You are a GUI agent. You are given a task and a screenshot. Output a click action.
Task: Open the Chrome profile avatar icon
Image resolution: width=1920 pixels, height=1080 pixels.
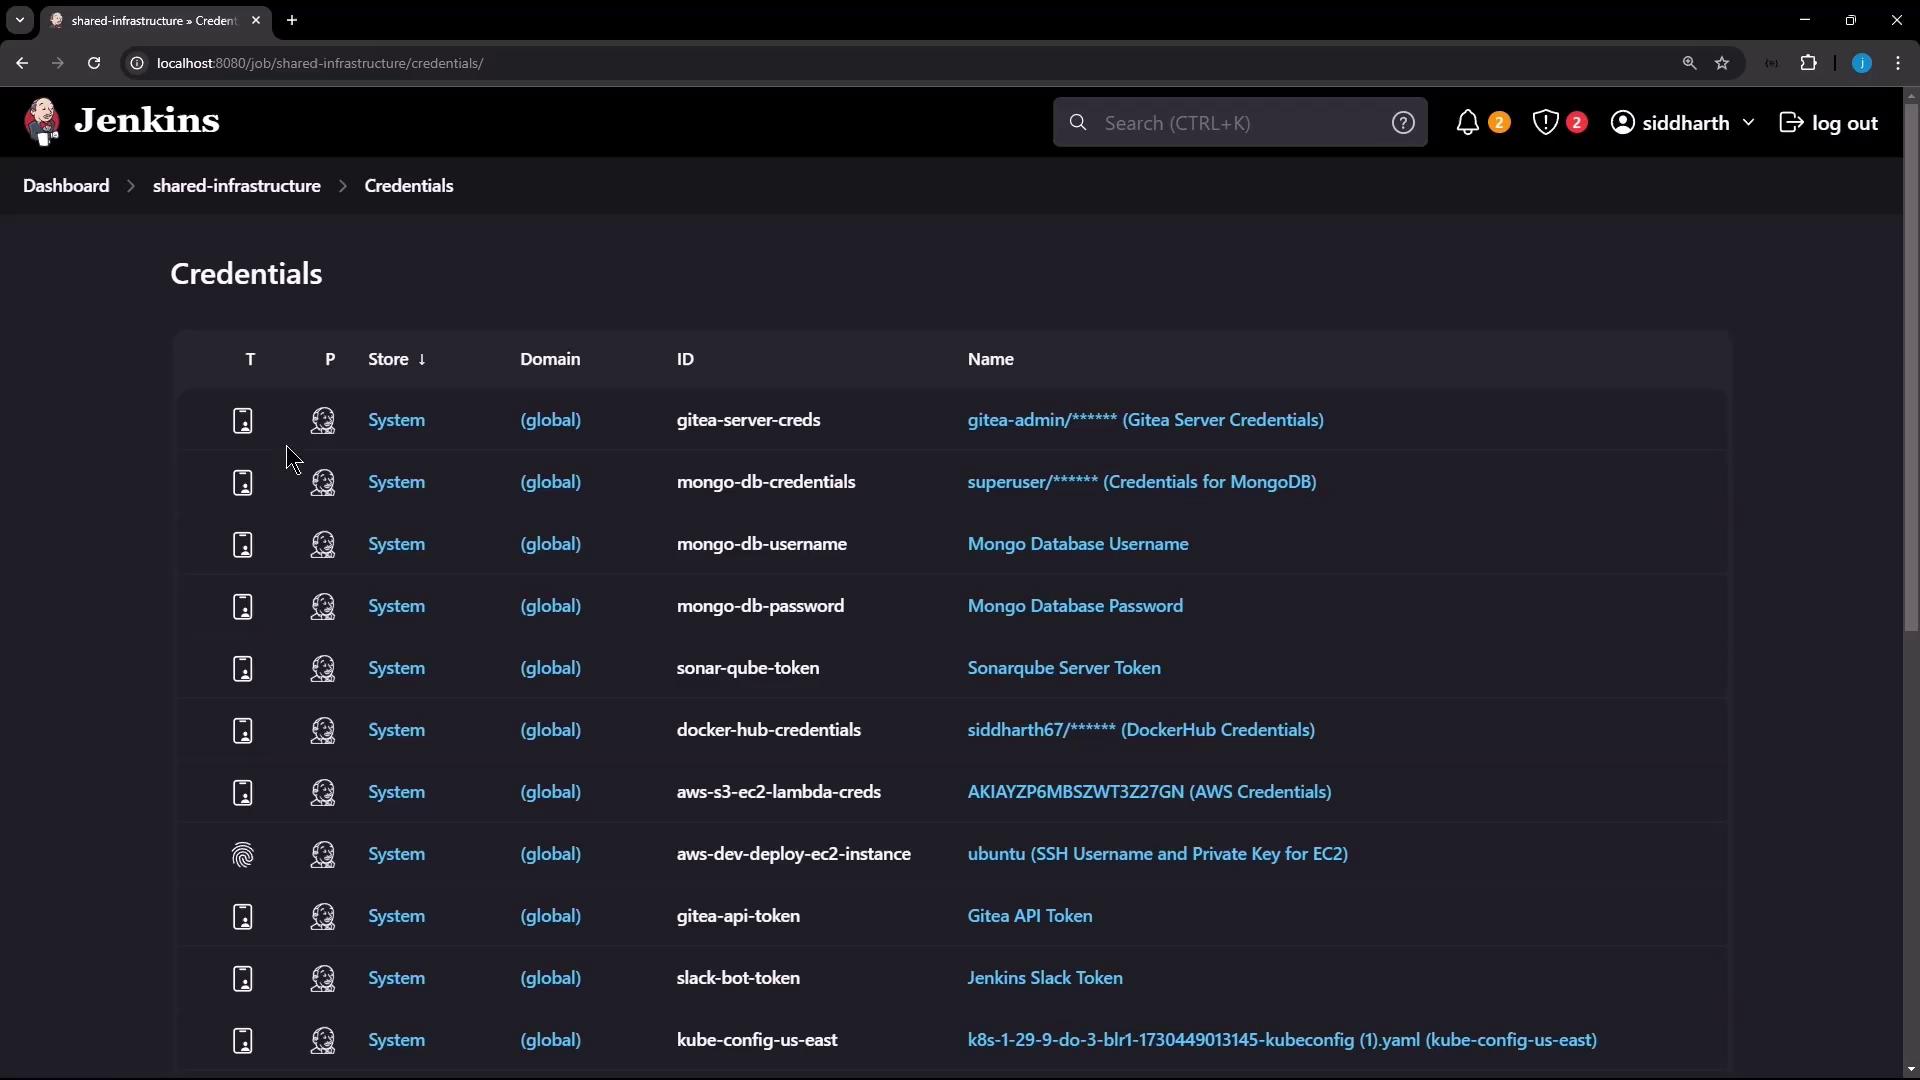click(1862, 63)
